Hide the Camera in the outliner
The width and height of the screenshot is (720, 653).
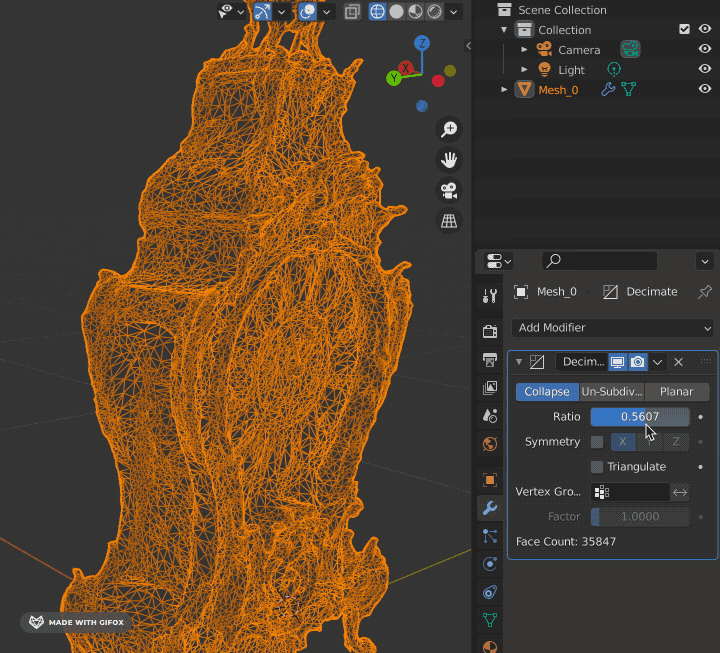point(704,49)
